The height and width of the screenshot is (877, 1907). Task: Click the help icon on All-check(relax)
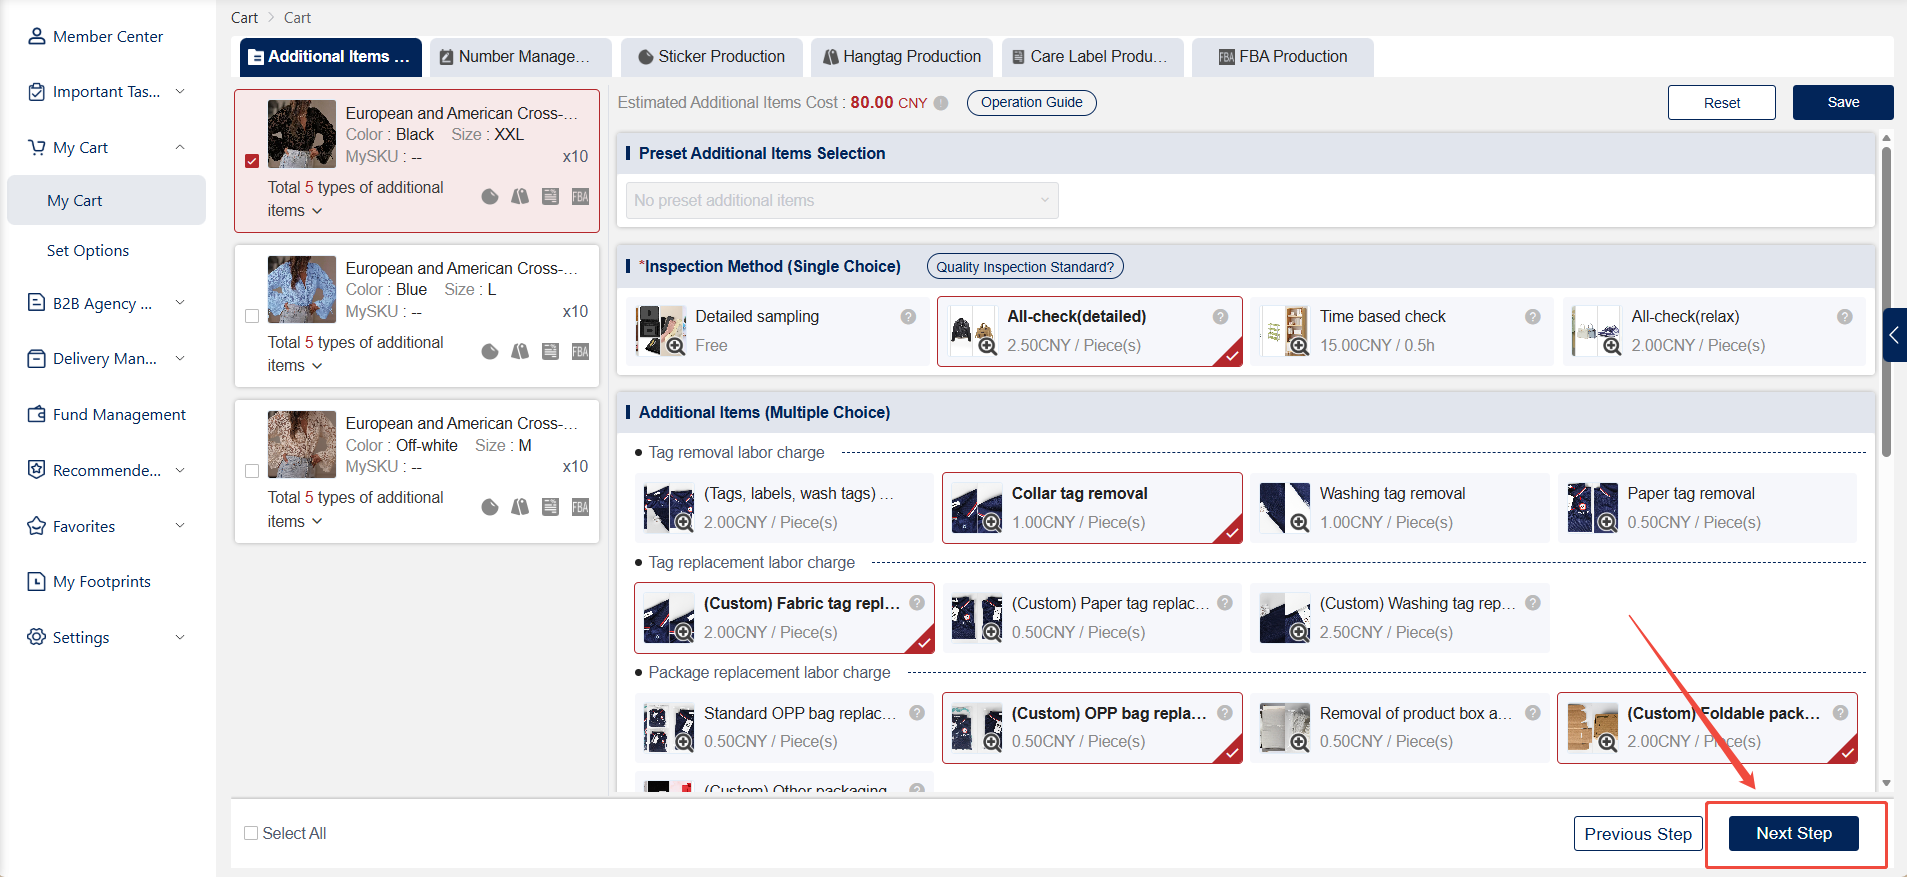(1845, 316)
